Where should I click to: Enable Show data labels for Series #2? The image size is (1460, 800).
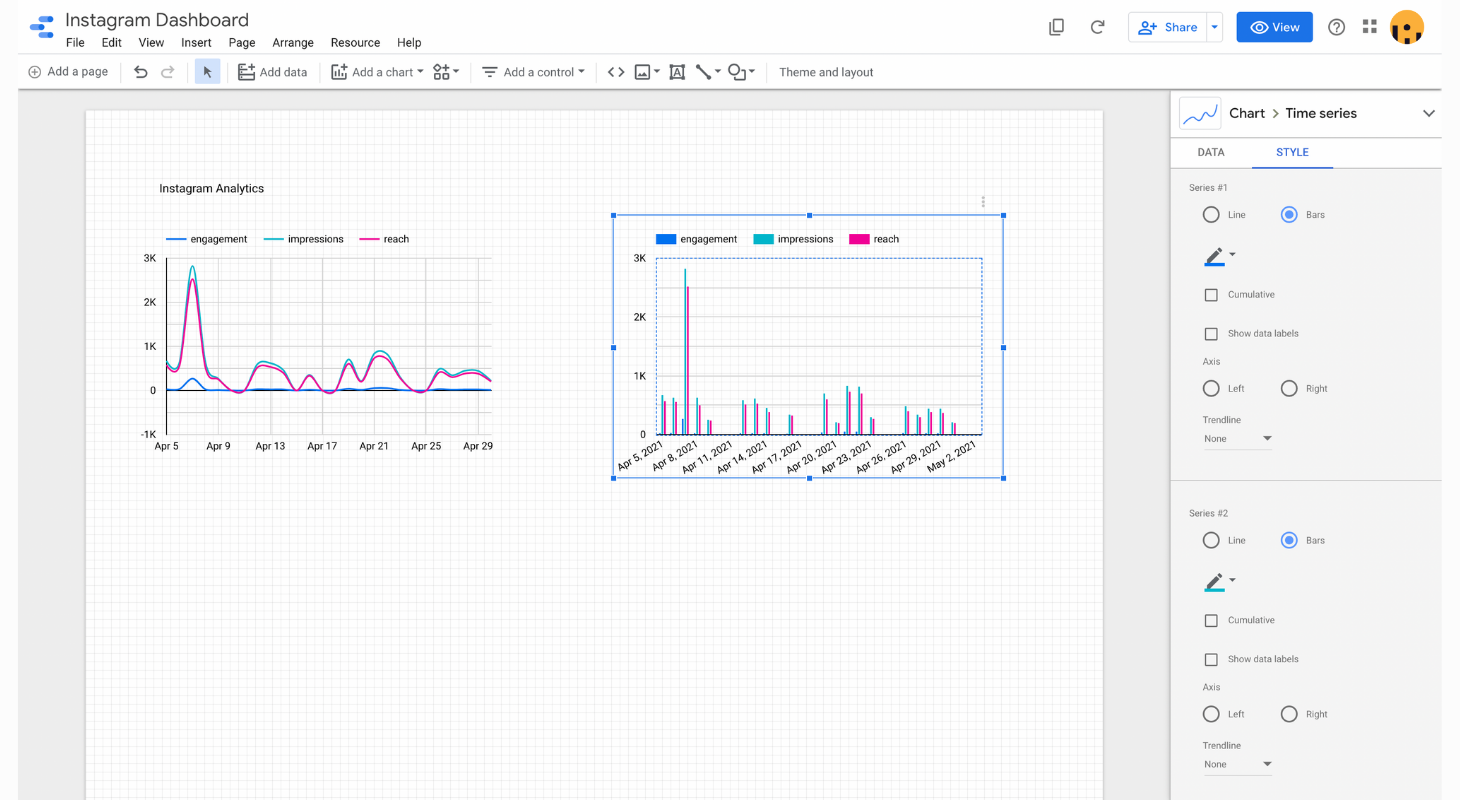coord(1211,660)
